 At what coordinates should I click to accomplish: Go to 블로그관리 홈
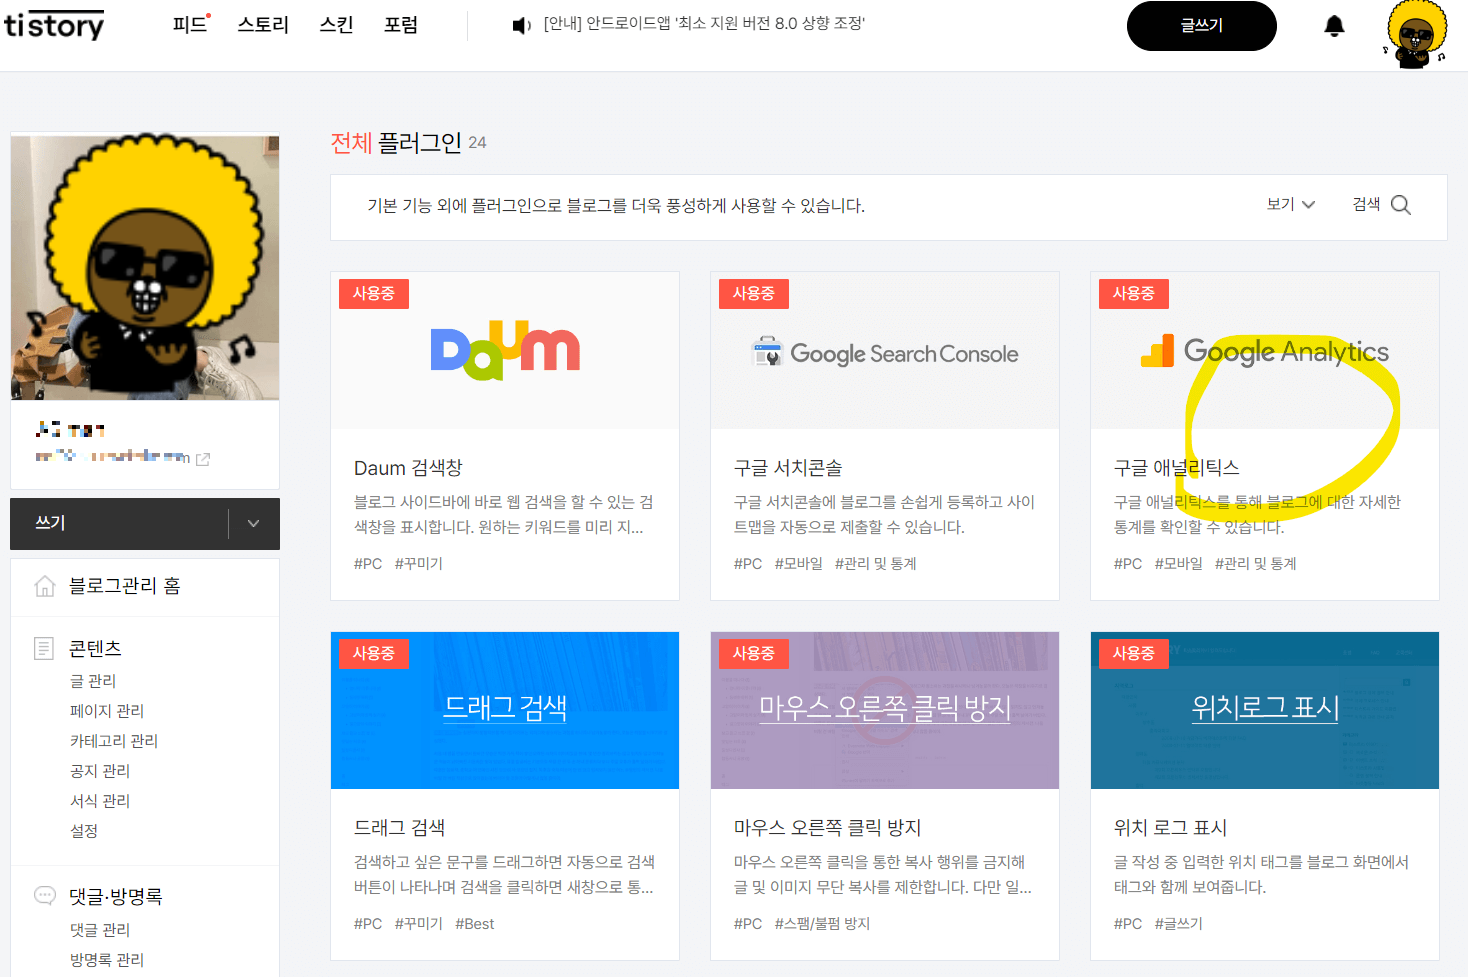click(124, 586)
